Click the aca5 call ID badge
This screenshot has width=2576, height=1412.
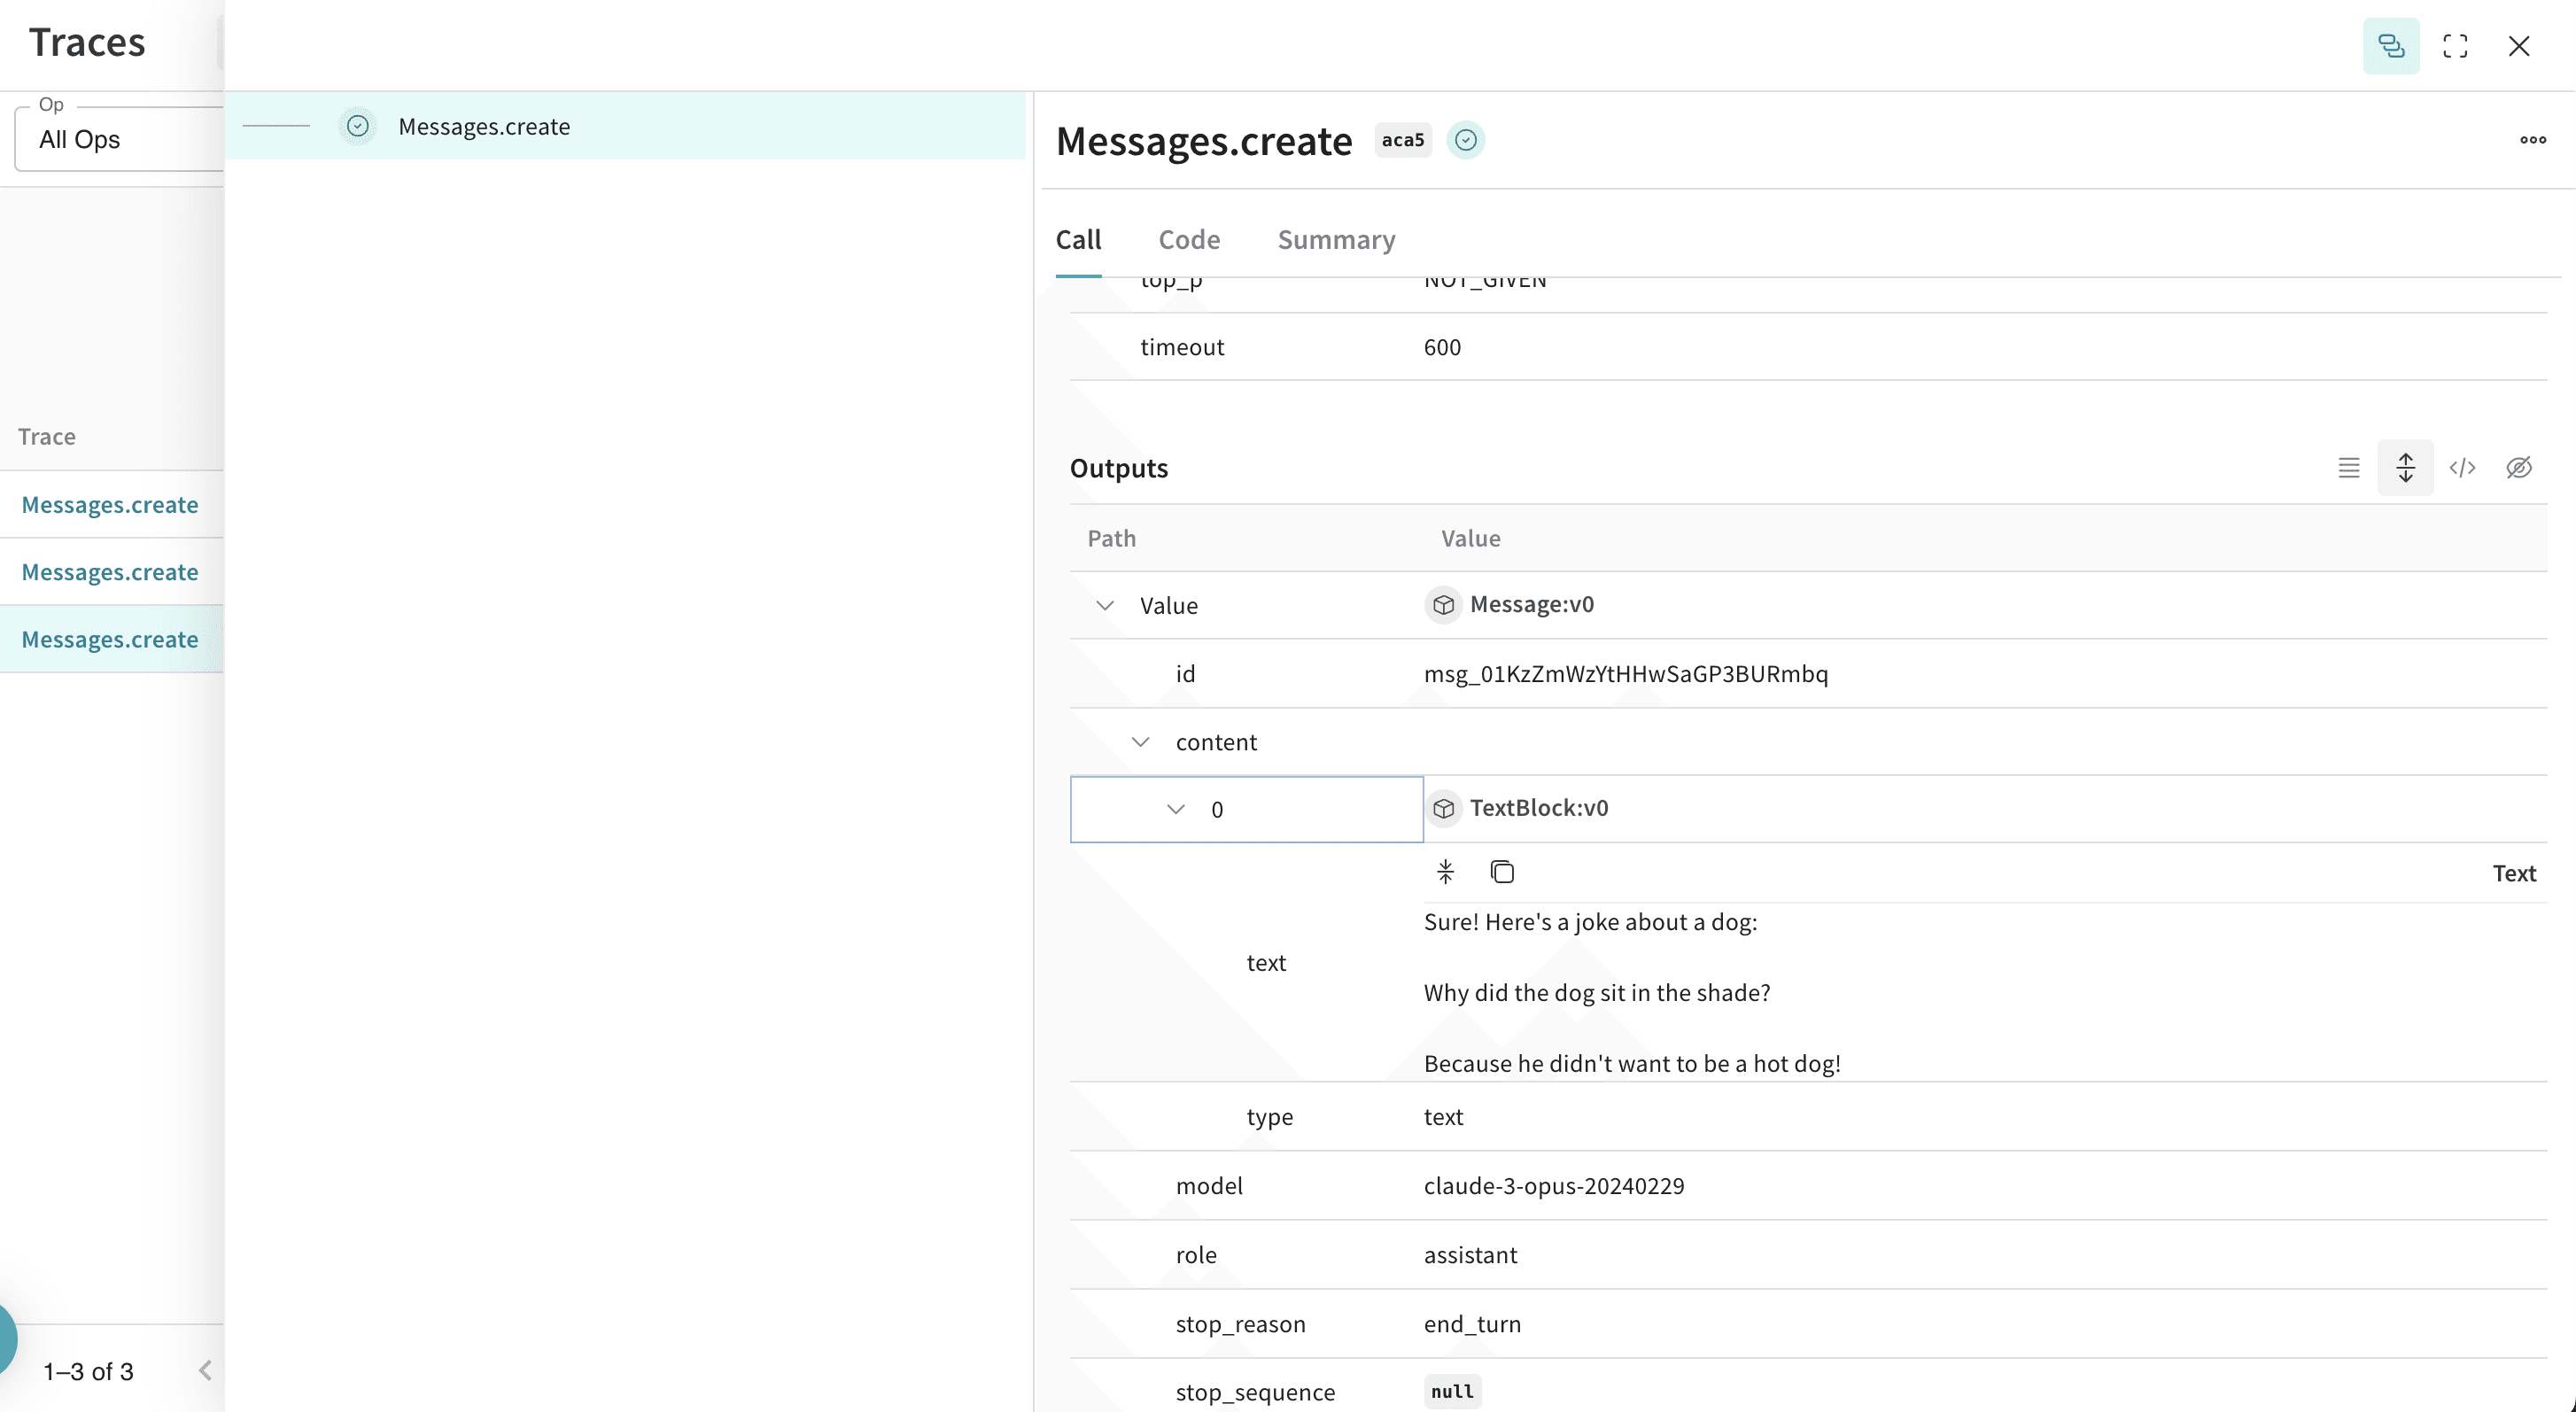pyautogui.click(x=1402, y=140)
